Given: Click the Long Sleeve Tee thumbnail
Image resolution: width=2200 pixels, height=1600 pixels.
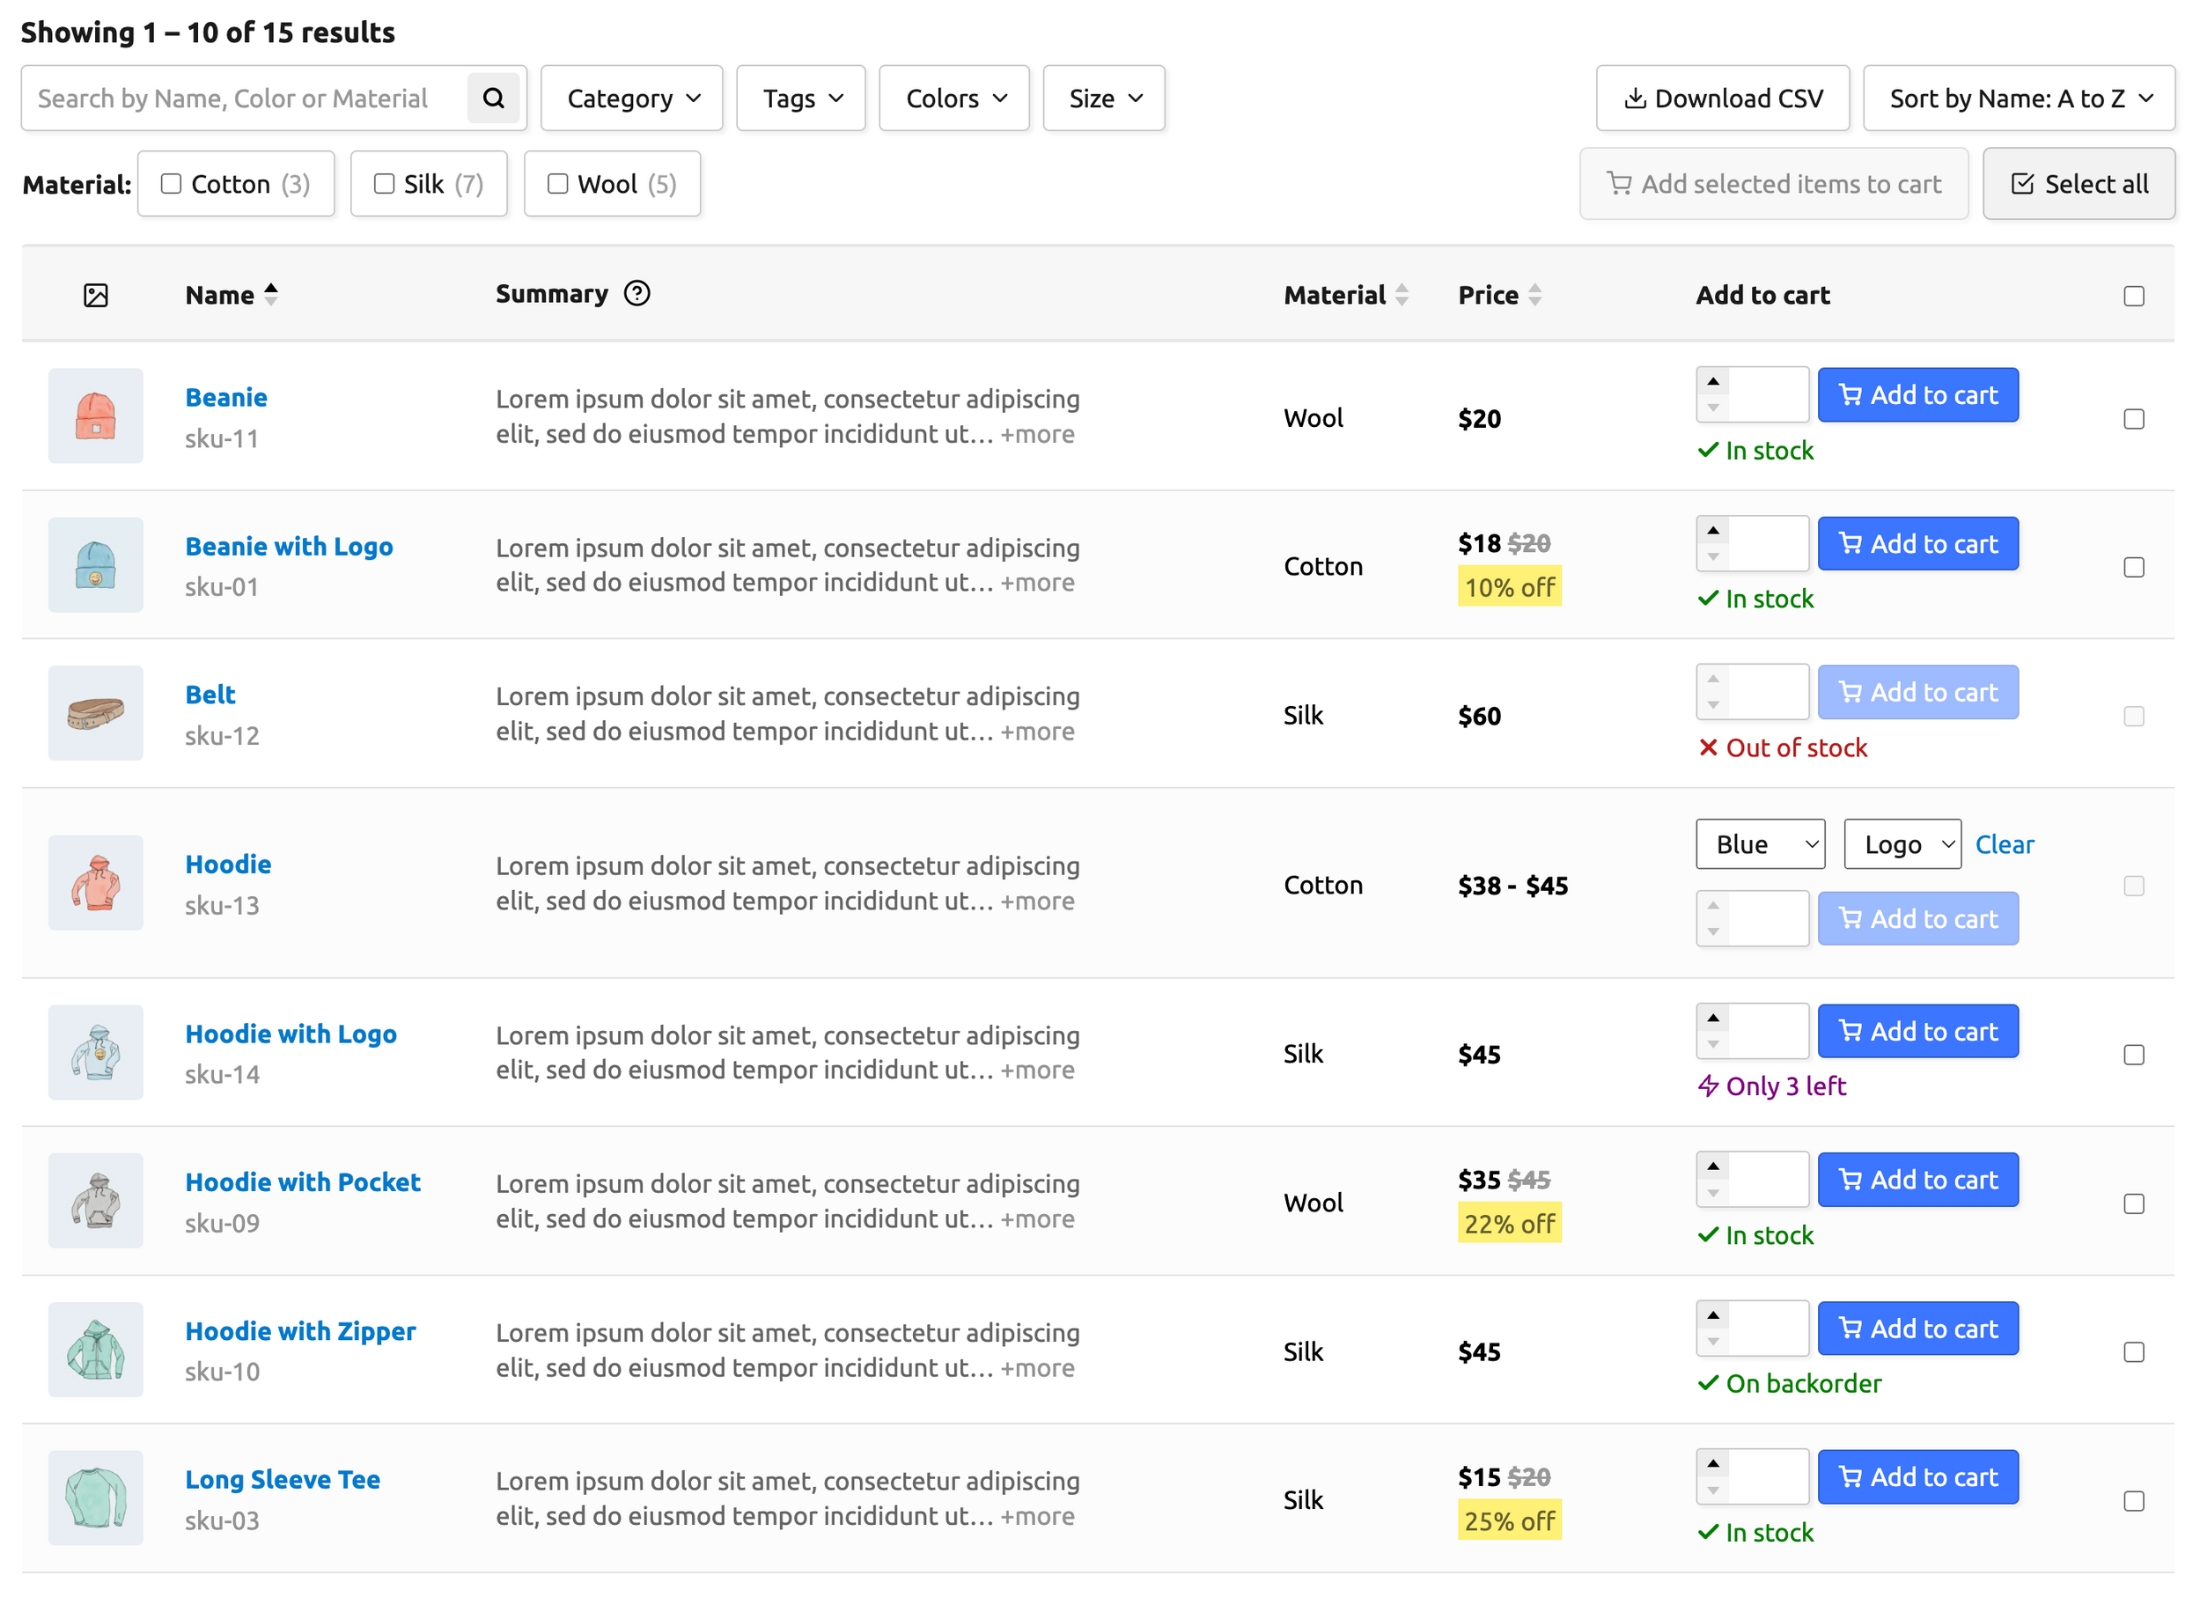Looking at the screenshot, I should pyautogui.click(x=96, y=1498).
